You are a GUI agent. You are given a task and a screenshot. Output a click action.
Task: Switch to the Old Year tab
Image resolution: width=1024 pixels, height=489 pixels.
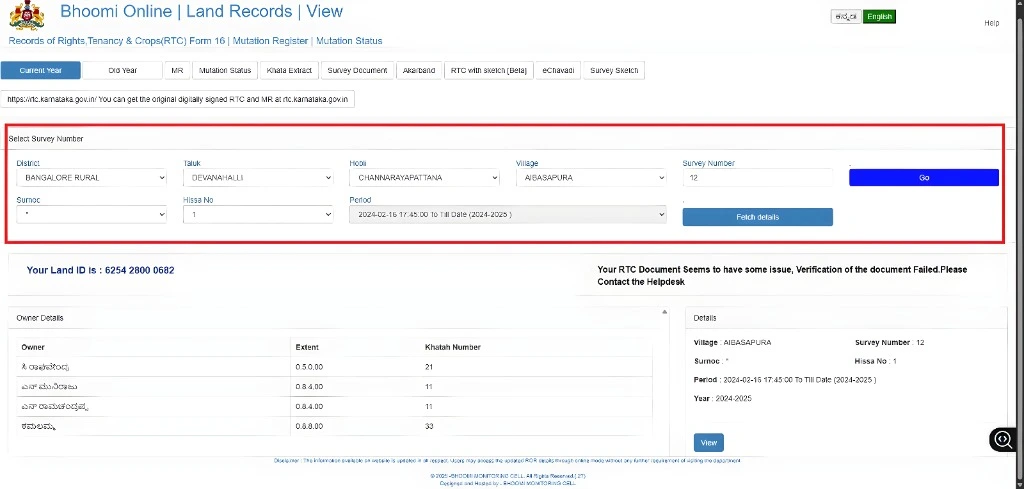(123, 71)
